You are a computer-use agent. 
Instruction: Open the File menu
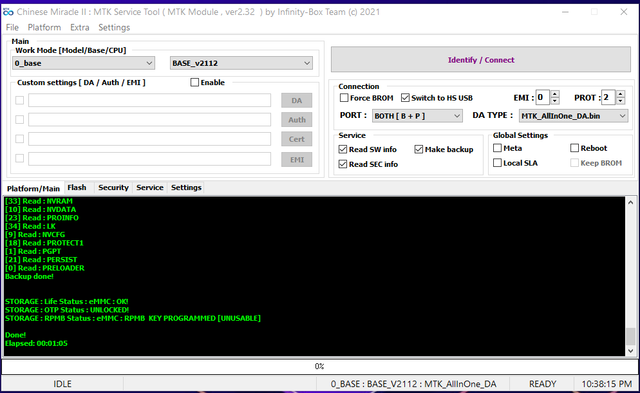(x=12, y=27)
